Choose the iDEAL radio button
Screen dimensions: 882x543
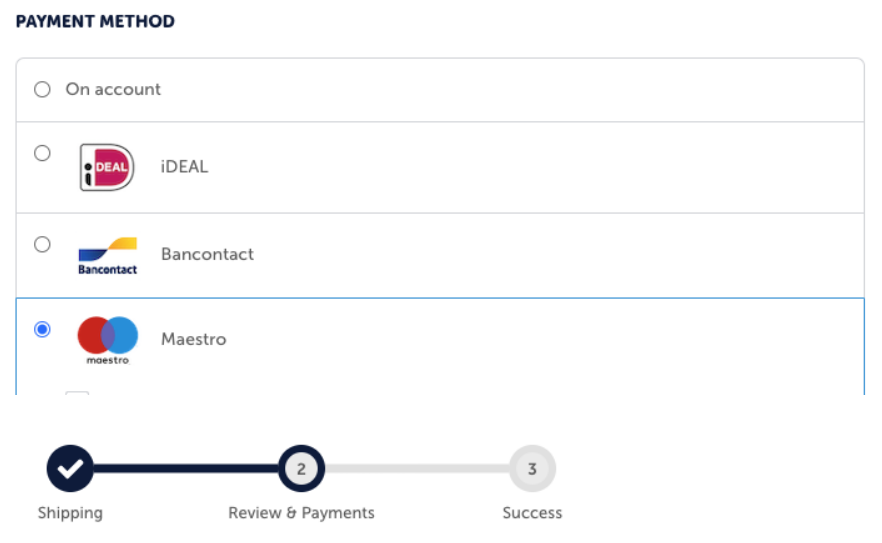[42, 153]
